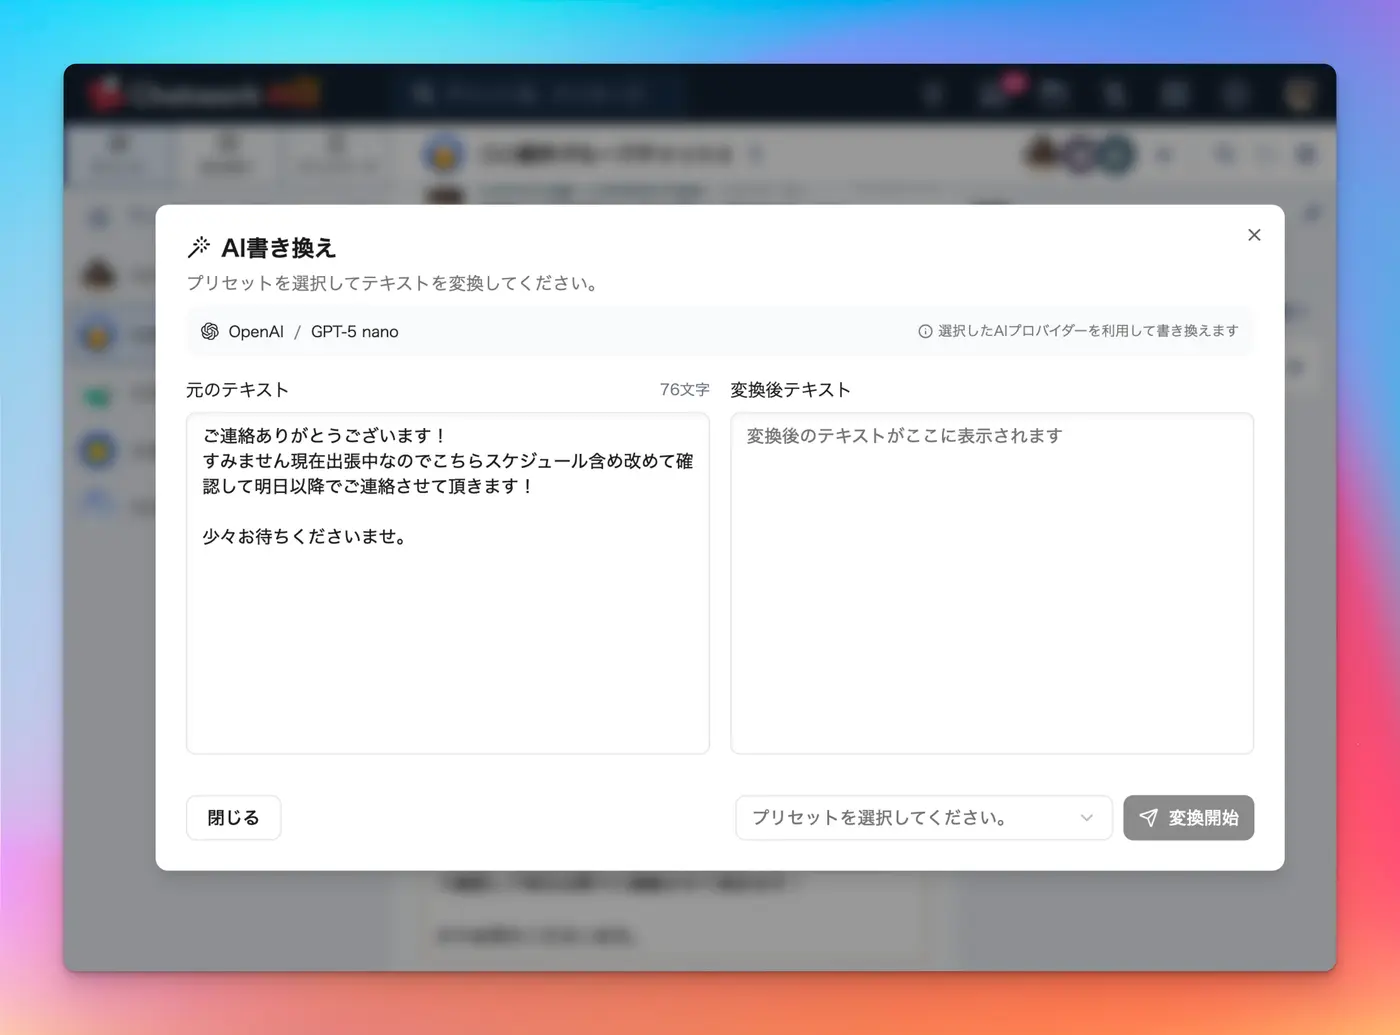Click the 76文字 character count
Image resolution: width=1400 pixels, height=1035 pixels.
pyautogui.click(x=684, y=389)
